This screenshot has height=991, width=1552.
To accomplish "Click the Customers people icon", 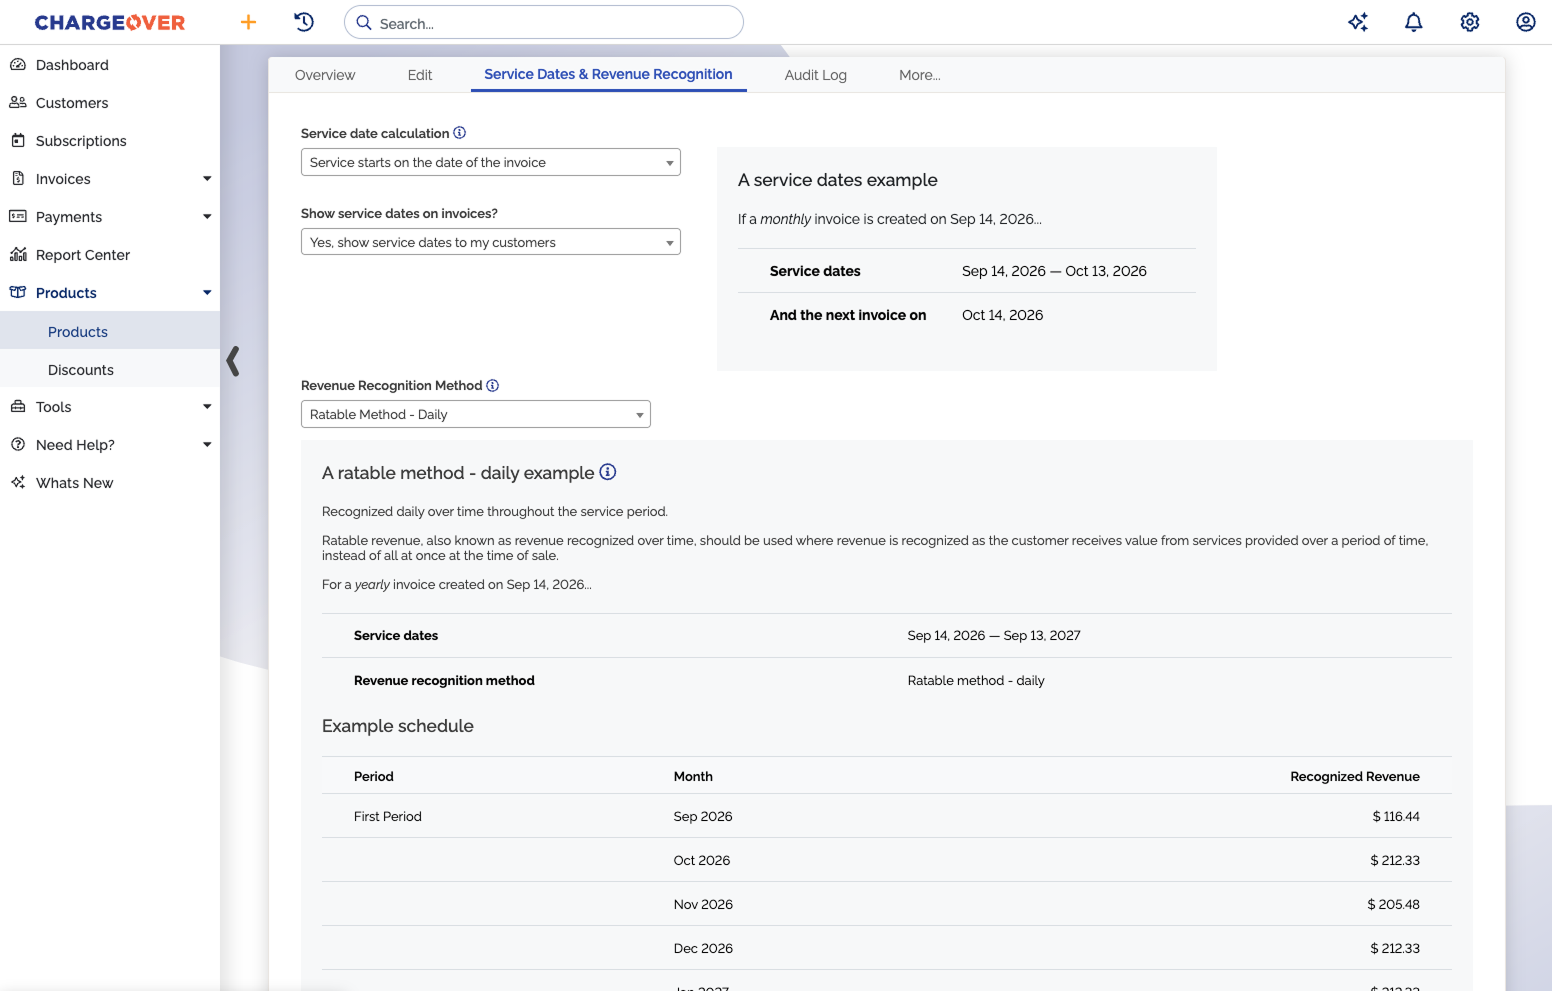I will coord(18,103).
